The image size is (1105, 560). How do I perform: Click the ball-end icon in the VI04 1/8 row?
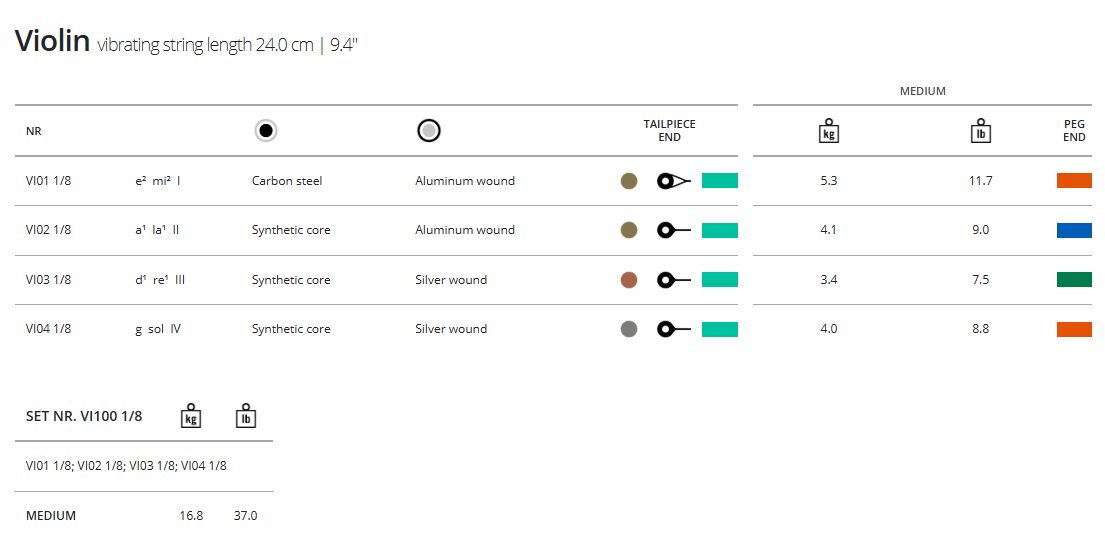[673, 329]
